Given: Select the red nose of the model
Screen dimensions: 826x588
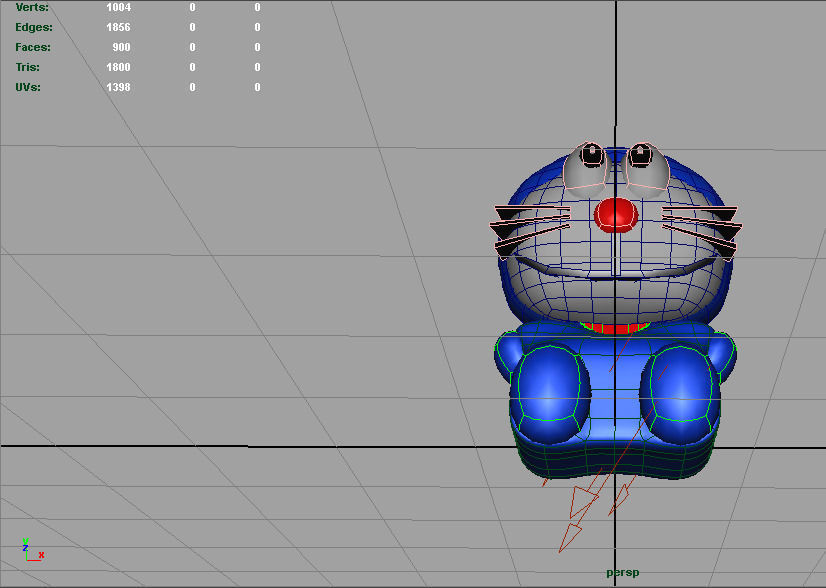Looking at the screenshot, I should pos(616,214).
